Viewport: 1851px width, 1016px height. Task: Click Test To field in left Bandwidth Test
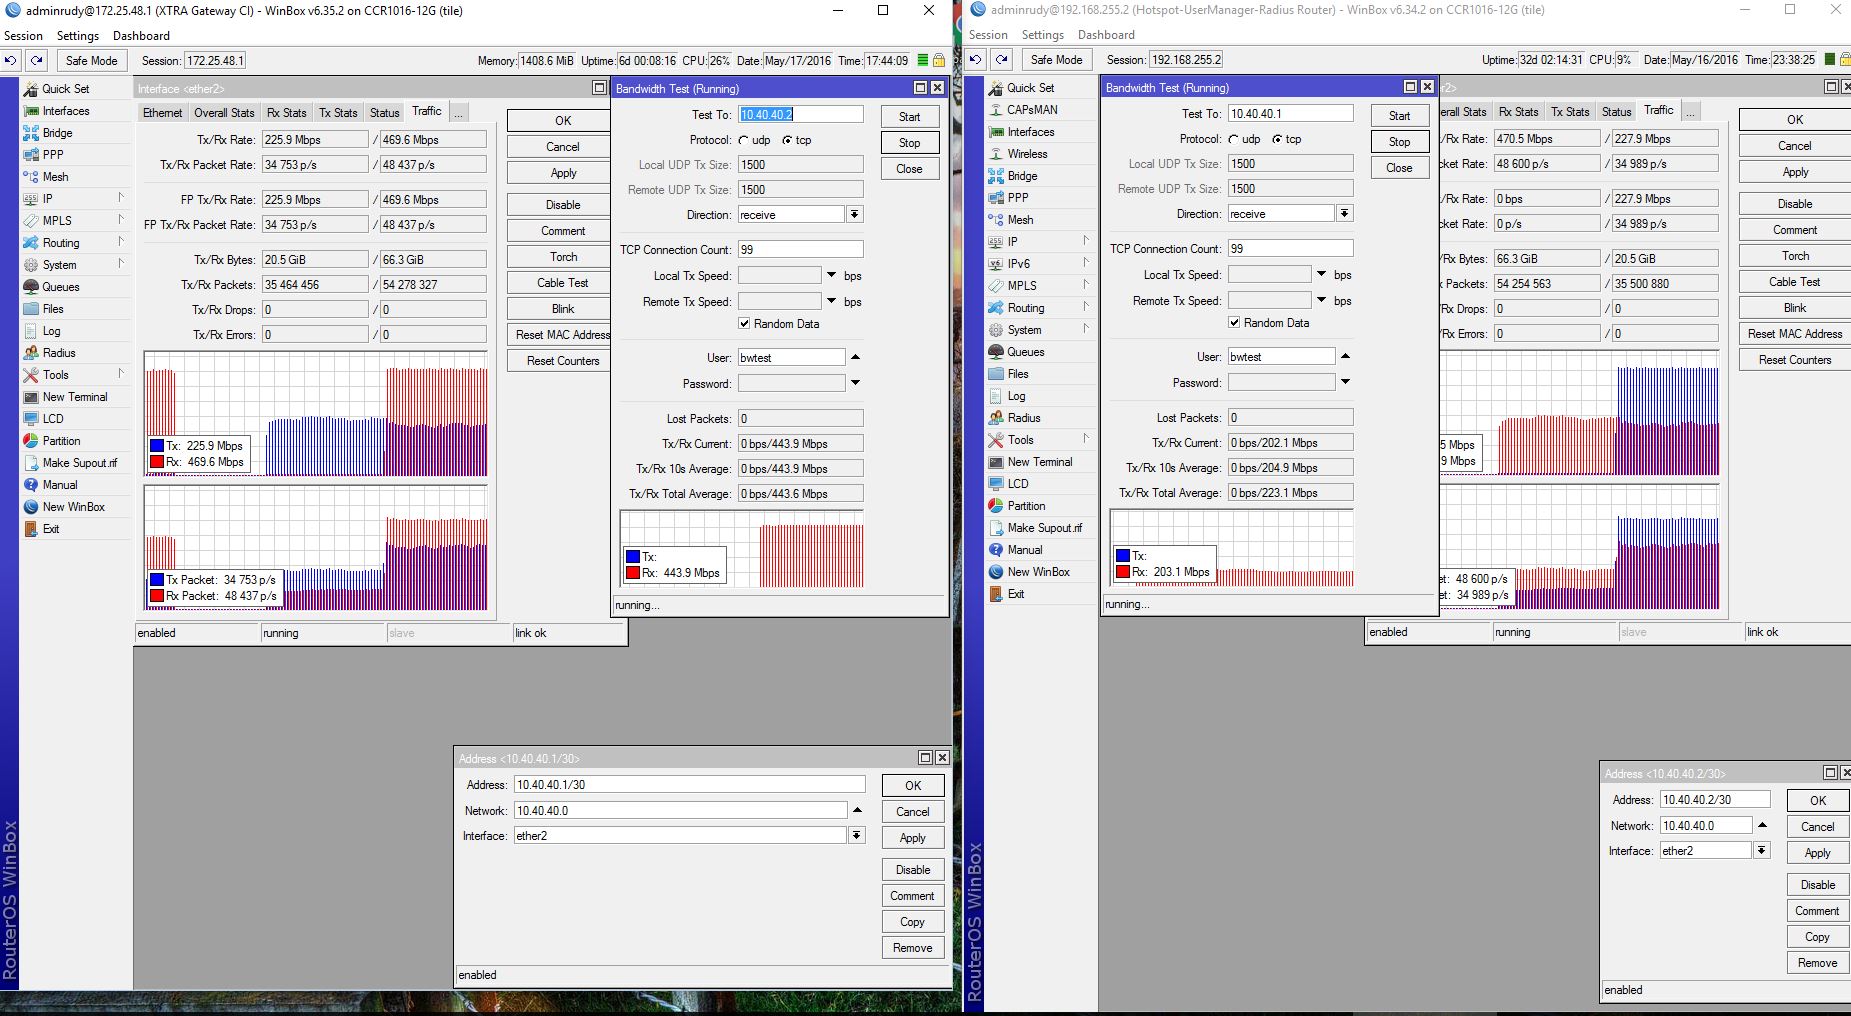[800, 115]
